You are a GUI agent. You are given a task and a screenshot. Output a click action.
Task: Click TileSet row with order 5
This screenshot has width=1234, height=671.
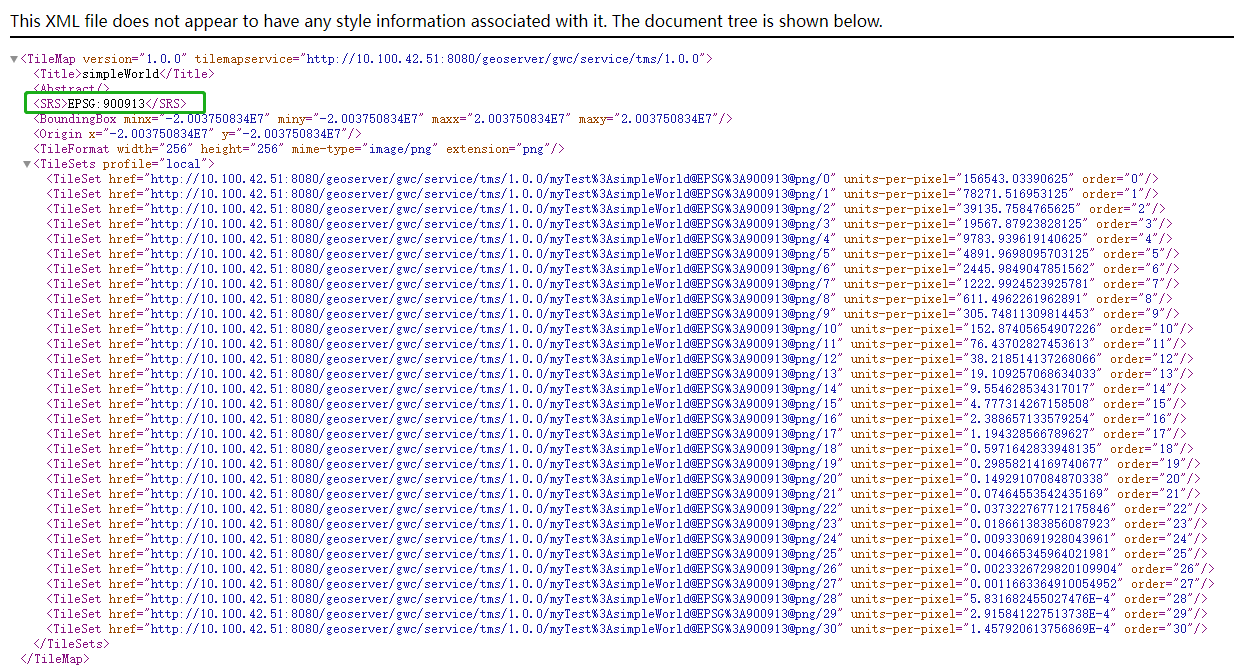612,254
